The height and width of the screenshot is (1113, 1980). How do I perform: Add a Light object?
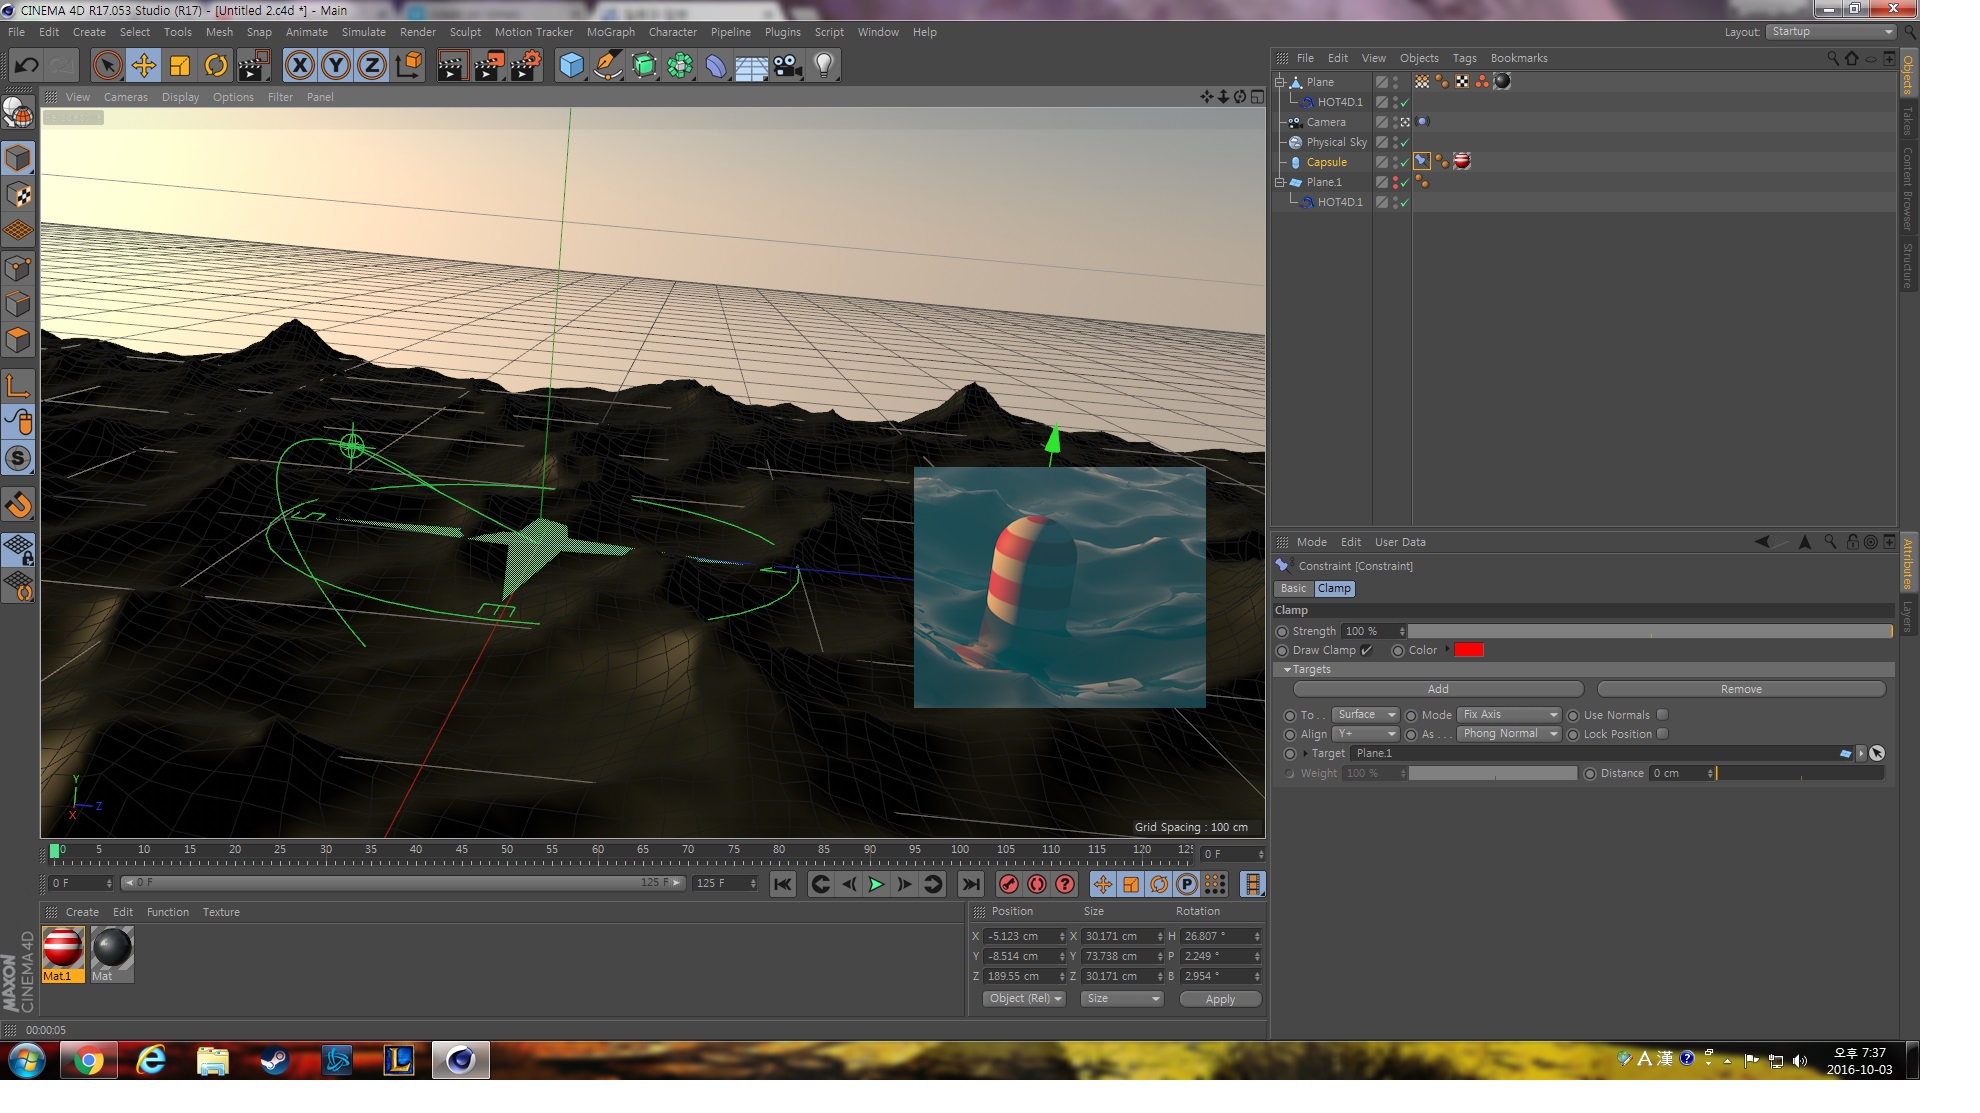[824, 66]
